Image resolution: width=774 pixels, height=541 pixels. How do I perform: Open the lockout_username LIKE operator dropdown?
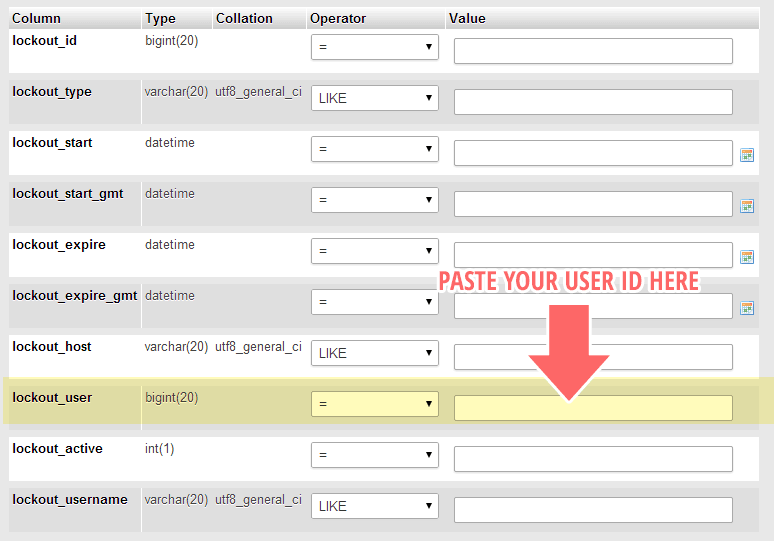(x=374, y=506)
